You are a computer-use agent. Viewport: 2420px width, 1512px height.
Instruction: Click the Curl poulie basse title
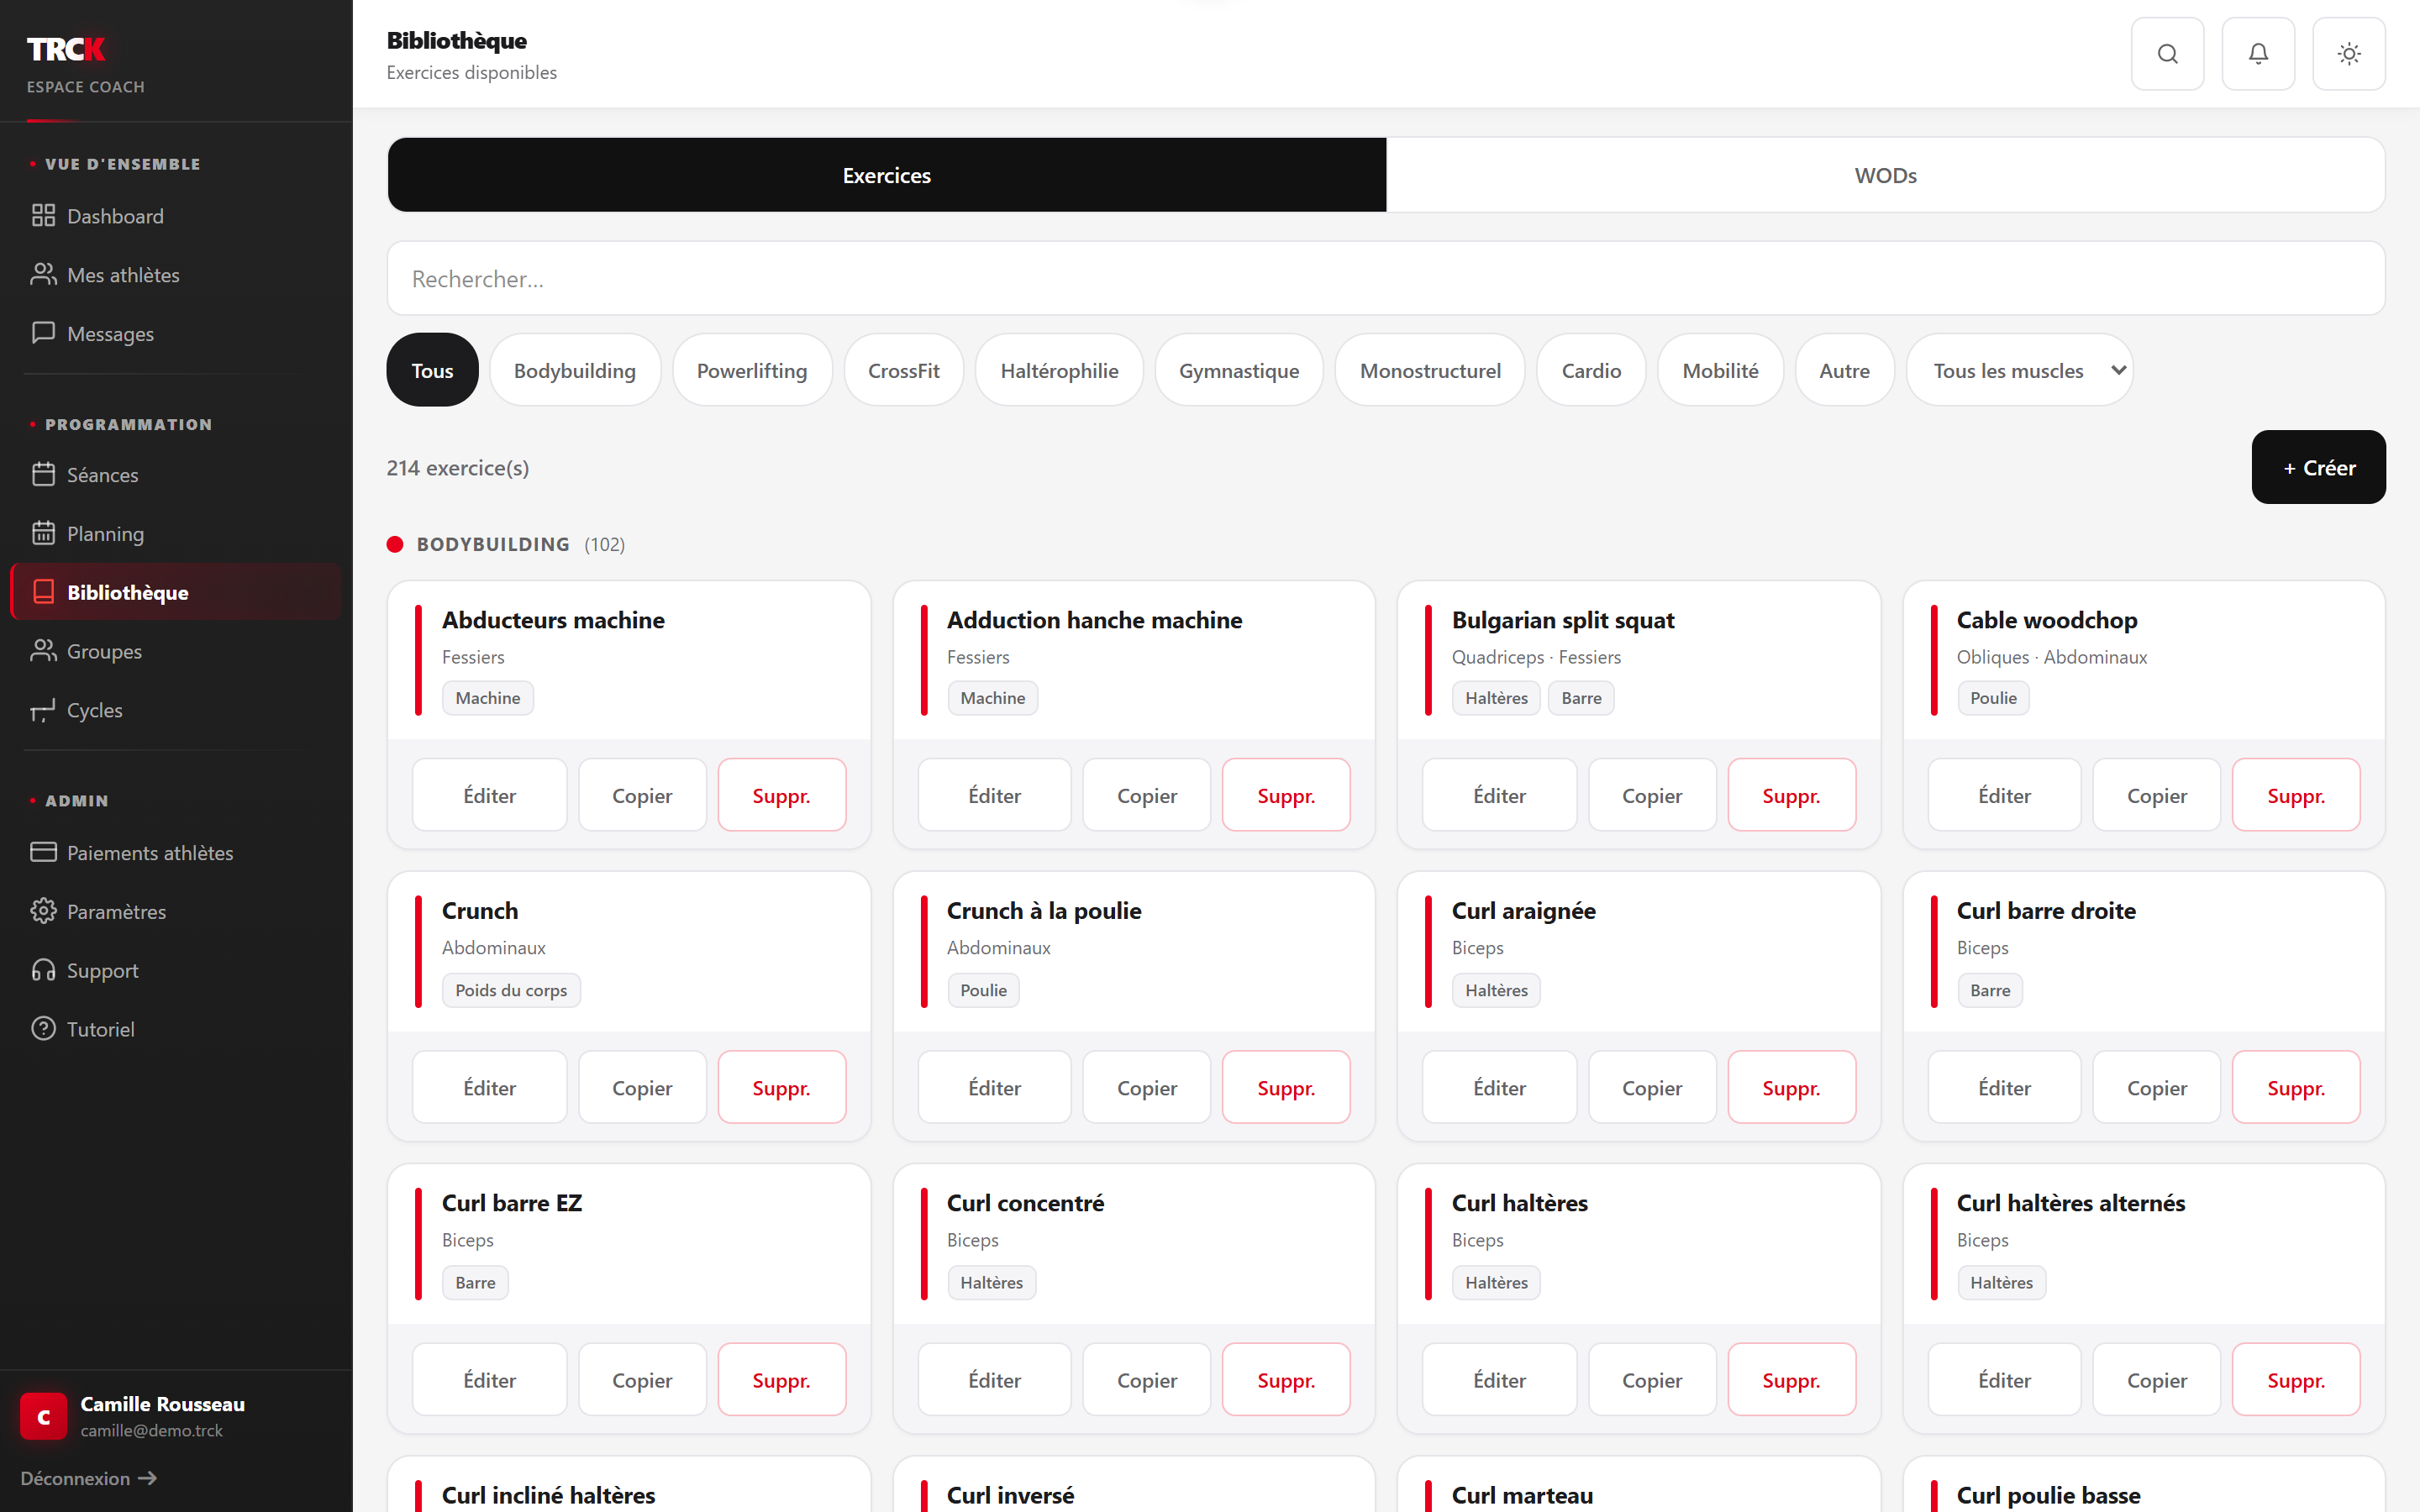[x=2048, y=1495]
